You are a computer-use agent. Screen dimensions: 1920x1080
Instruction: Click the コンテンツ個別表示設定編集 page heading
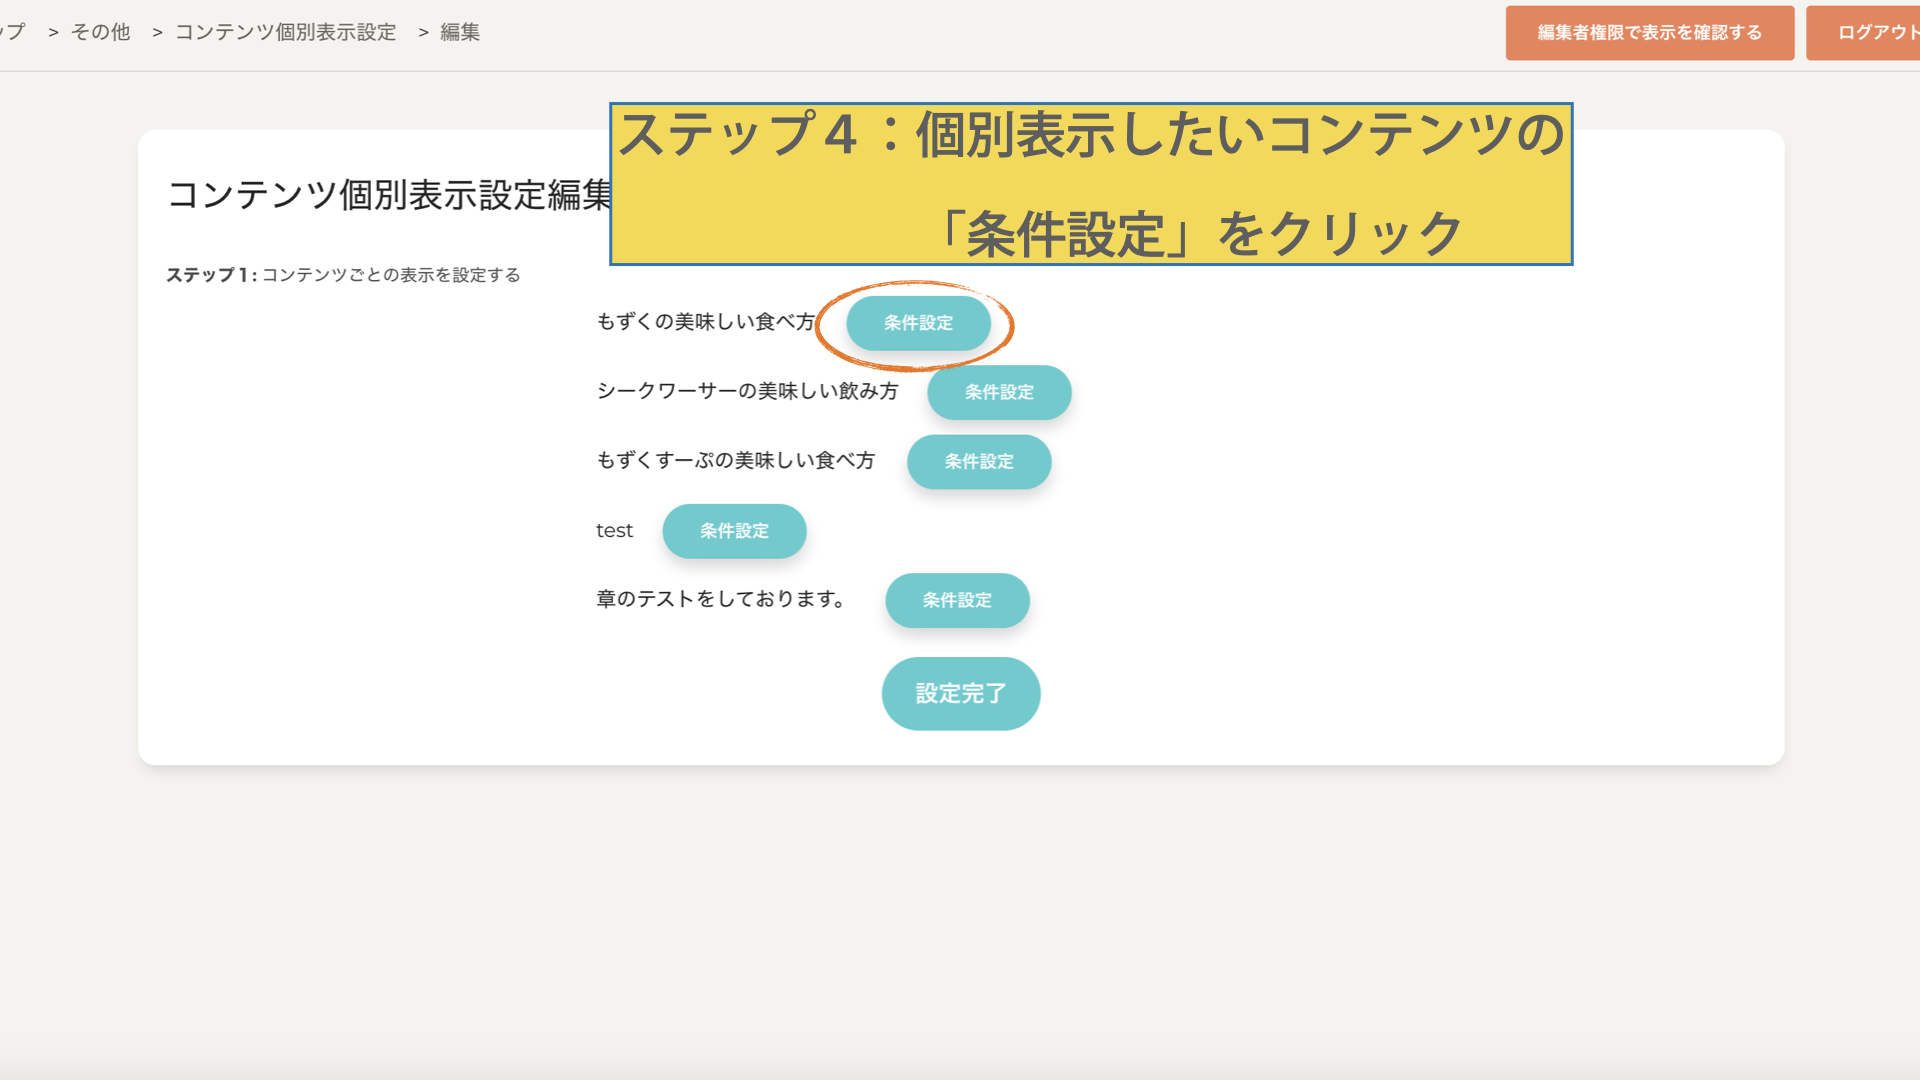coord(388,195)
